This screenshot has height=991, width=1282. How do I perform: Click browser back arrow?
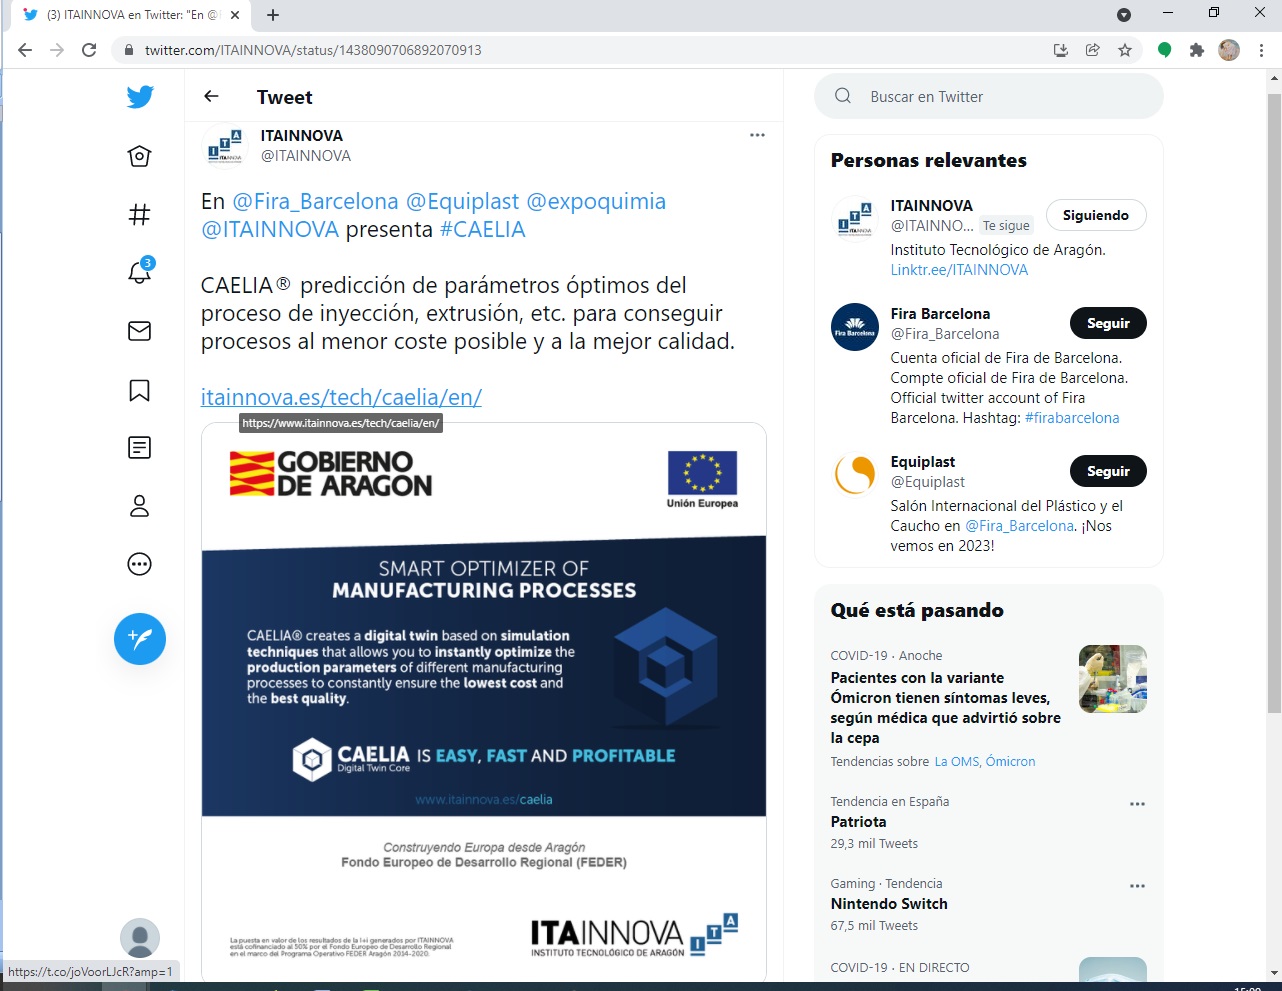[25, 50]
